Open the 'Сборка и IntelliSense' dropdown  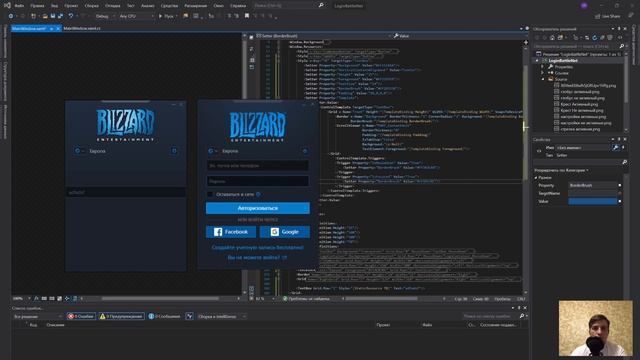pyautogui.click(x=222, y=316)
